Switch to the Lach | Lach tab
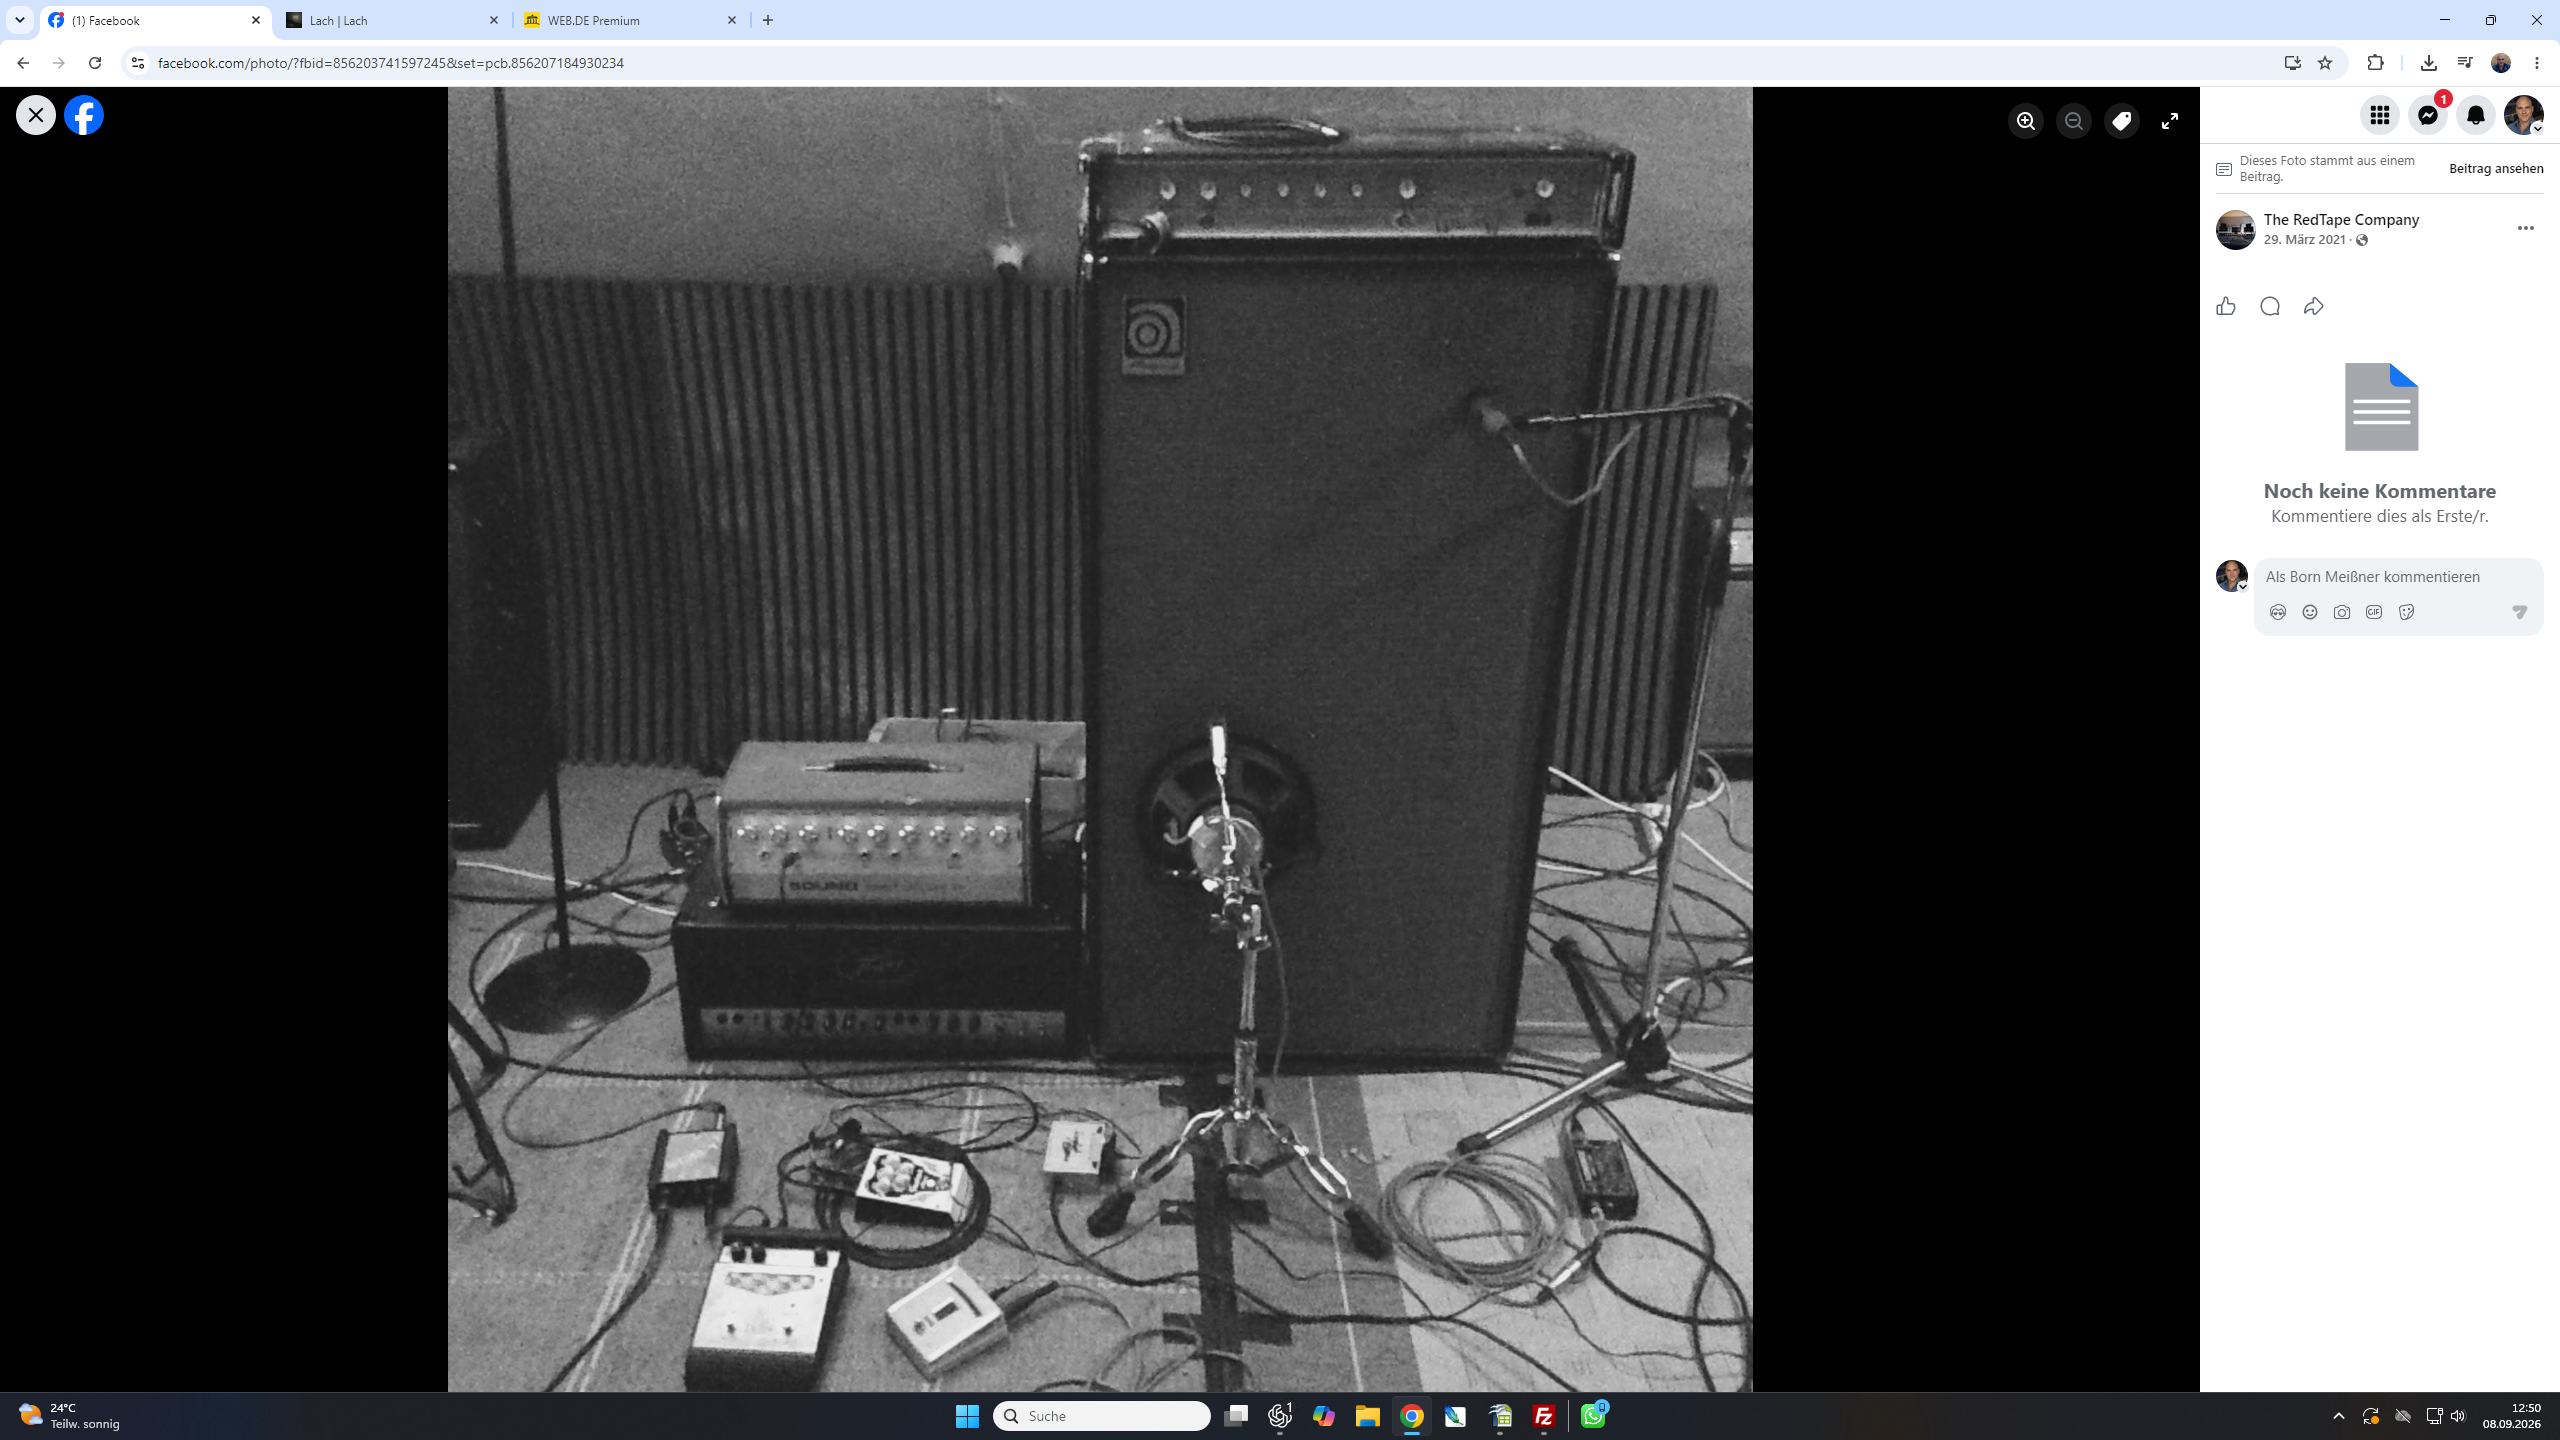 394,20
